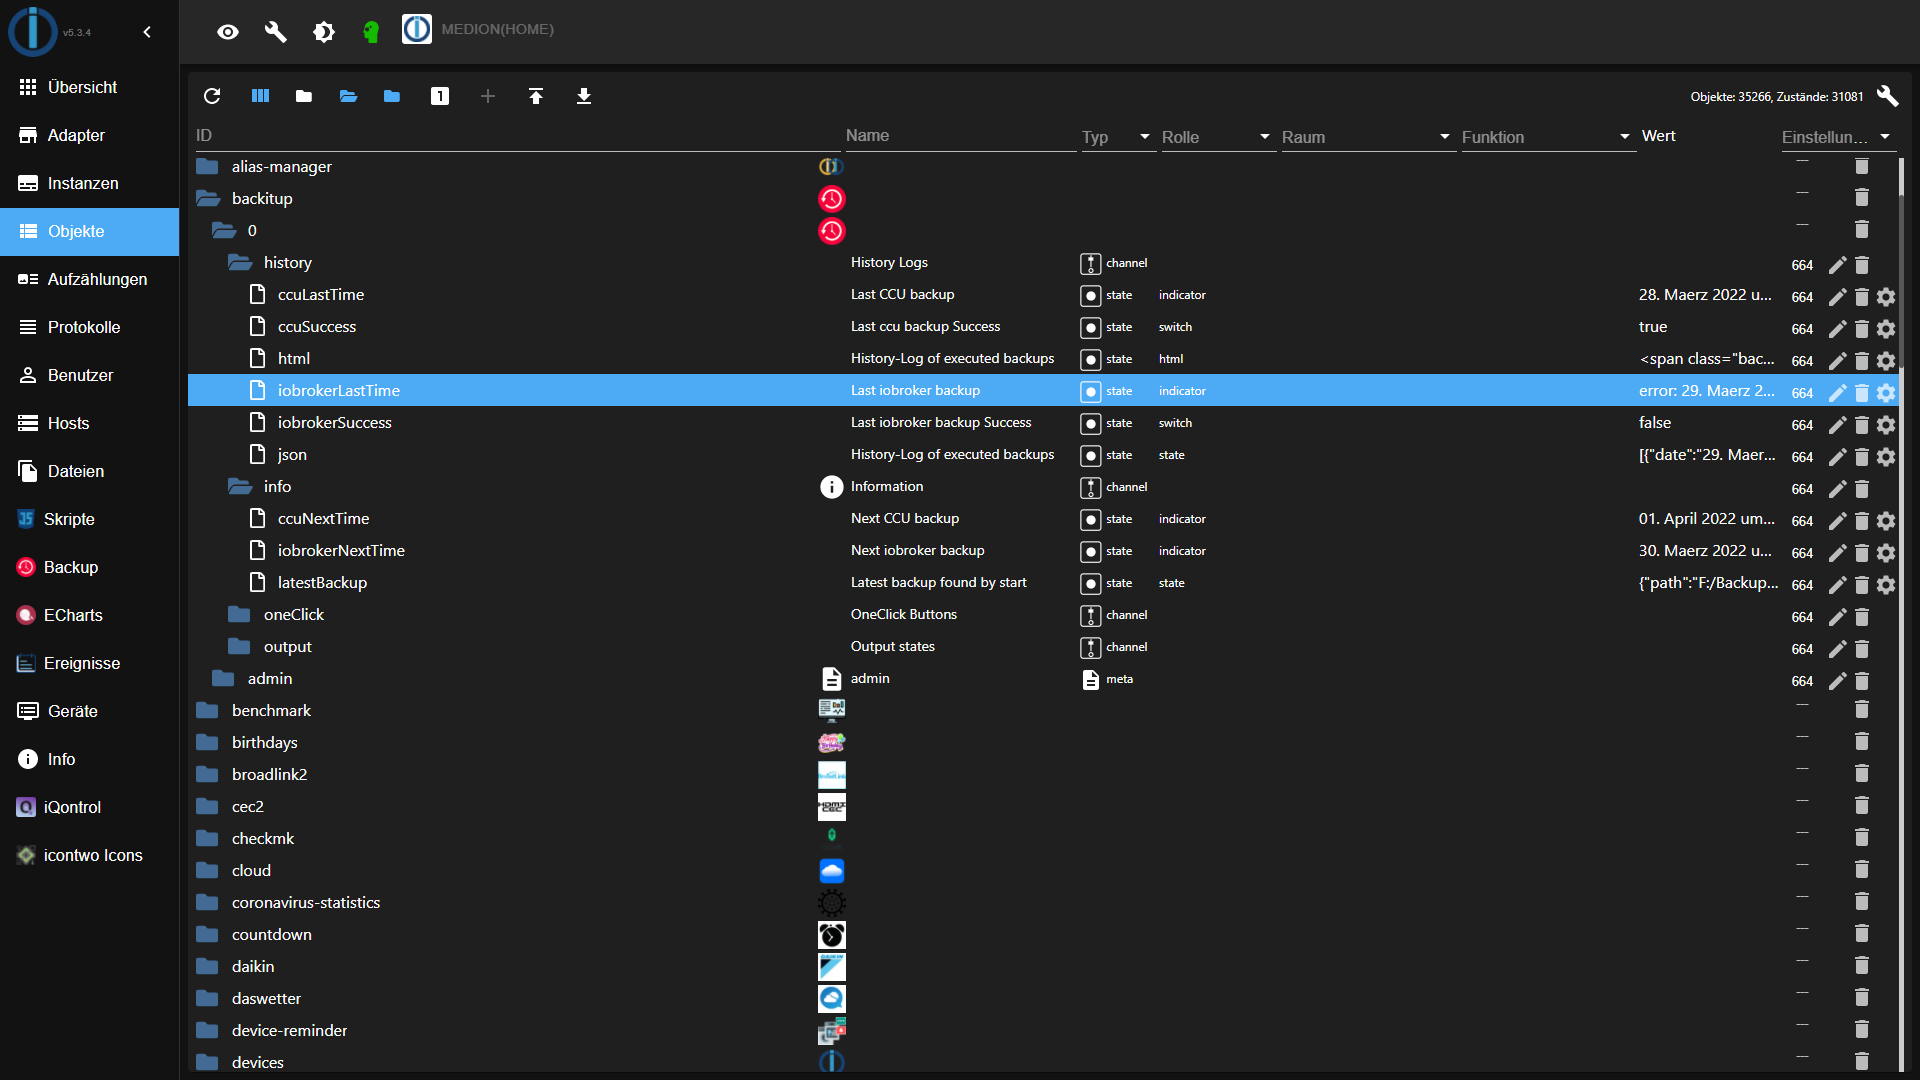Expand the benchmark folder
This screenshot has height=1080, width=1920.
click(207, 711)
